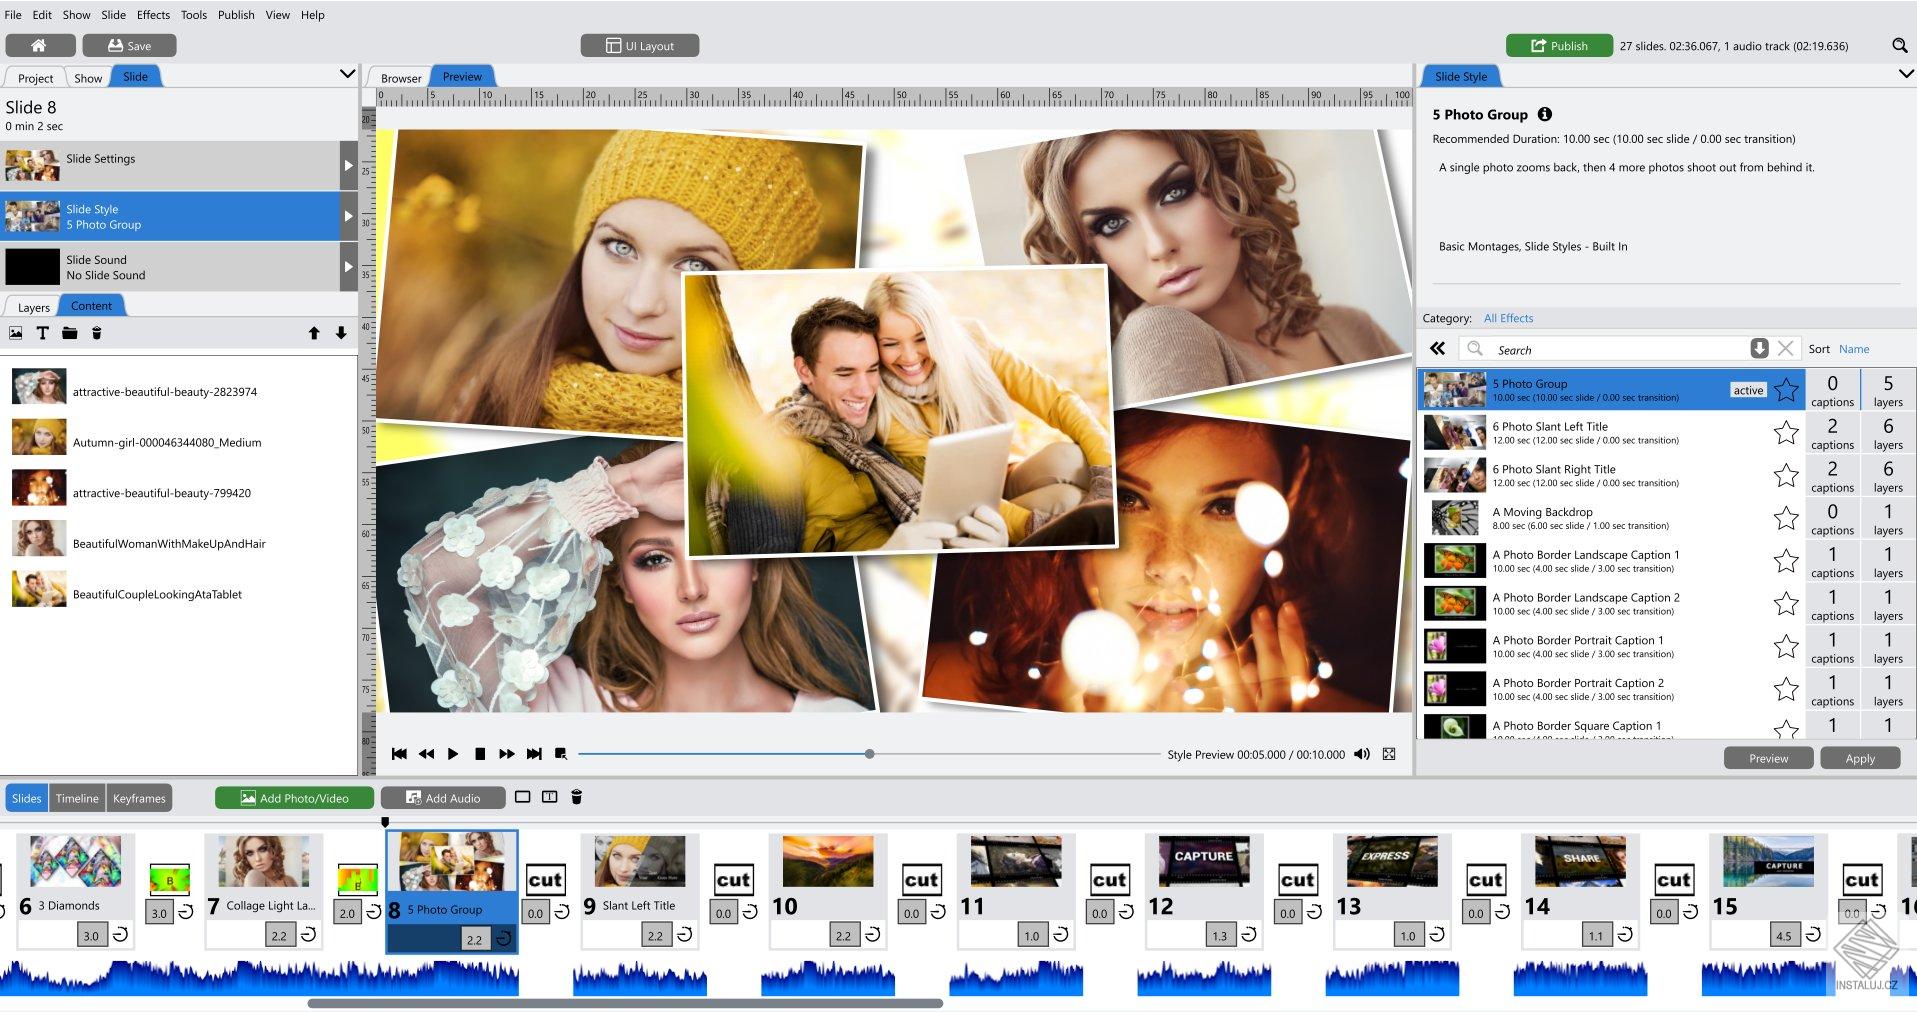
Task: Apply the selected slide style
Action: click(x=1859, y=758)
